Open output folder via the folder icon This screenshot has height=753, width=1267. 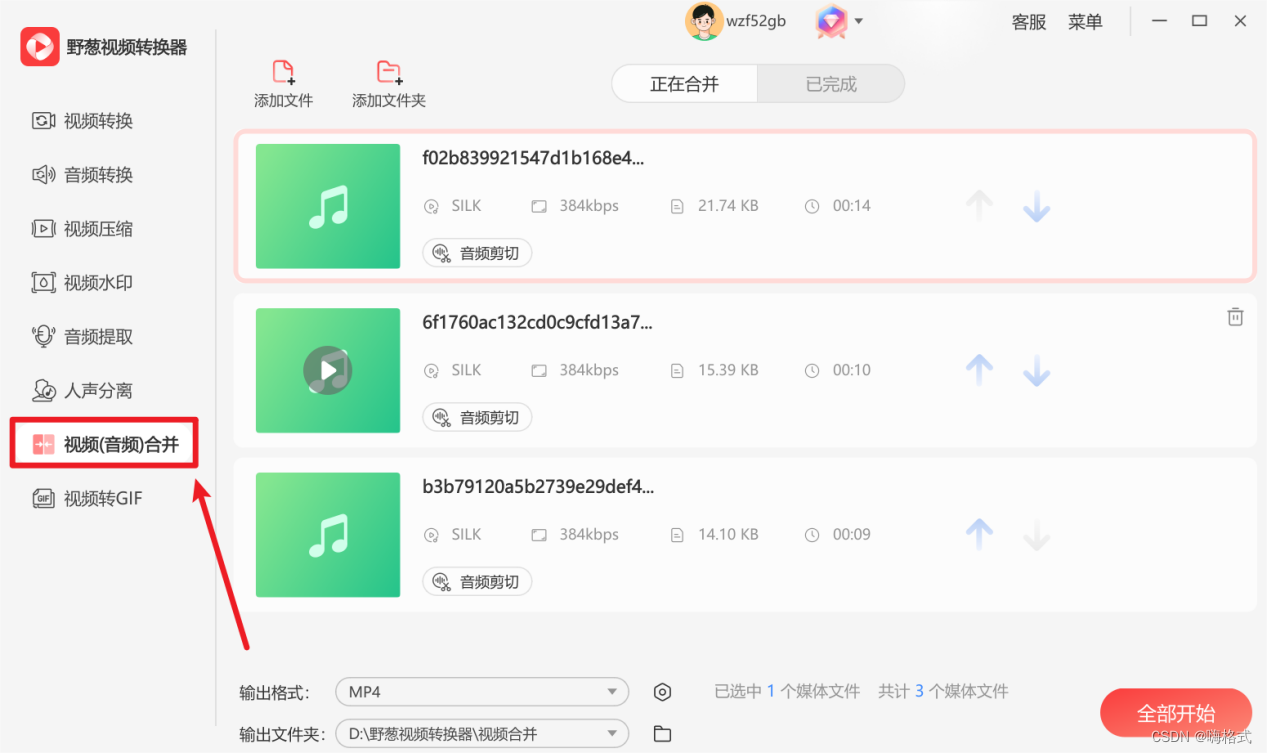click(x=662, y=733)
